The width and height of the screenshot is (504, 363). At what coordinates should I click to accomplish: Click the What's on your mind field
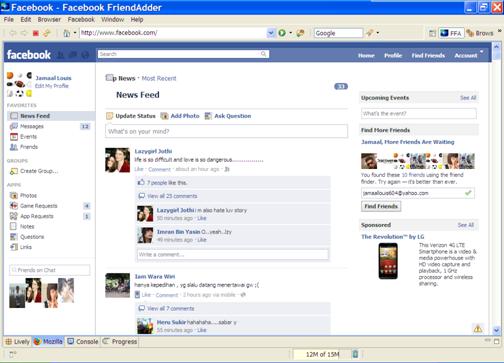click(227, 131)
